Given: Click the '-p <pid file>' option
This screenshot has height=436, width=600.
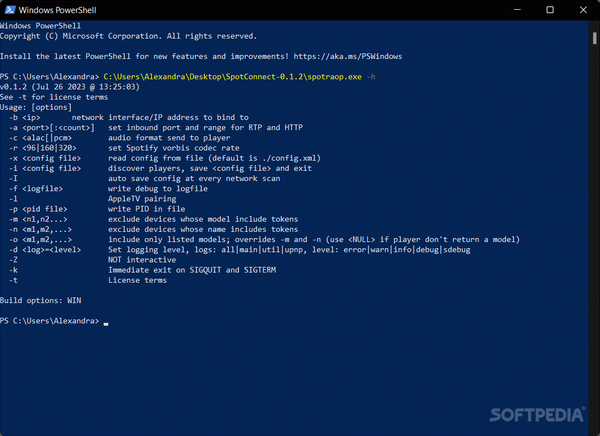Looking at the screenshot, I should pos(38,209).
